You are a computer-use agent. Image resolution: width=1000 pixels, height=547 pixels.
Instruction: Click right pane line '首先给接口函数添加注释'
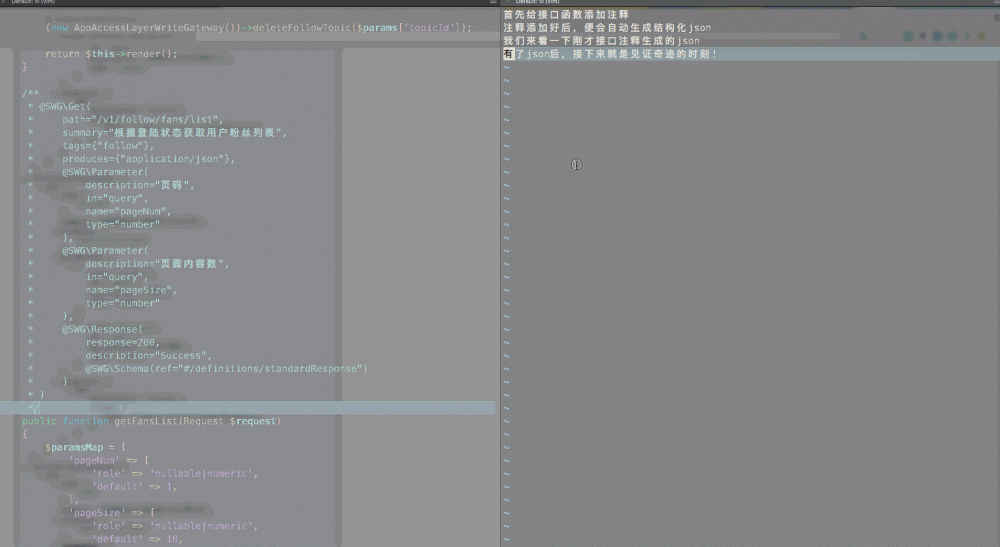coord(566,15)
